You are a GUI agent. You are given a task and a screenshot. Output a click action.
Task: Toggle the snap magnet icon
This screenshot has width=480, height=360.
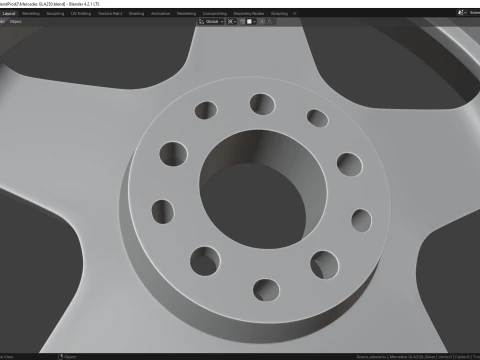click(x=242, y=22)
